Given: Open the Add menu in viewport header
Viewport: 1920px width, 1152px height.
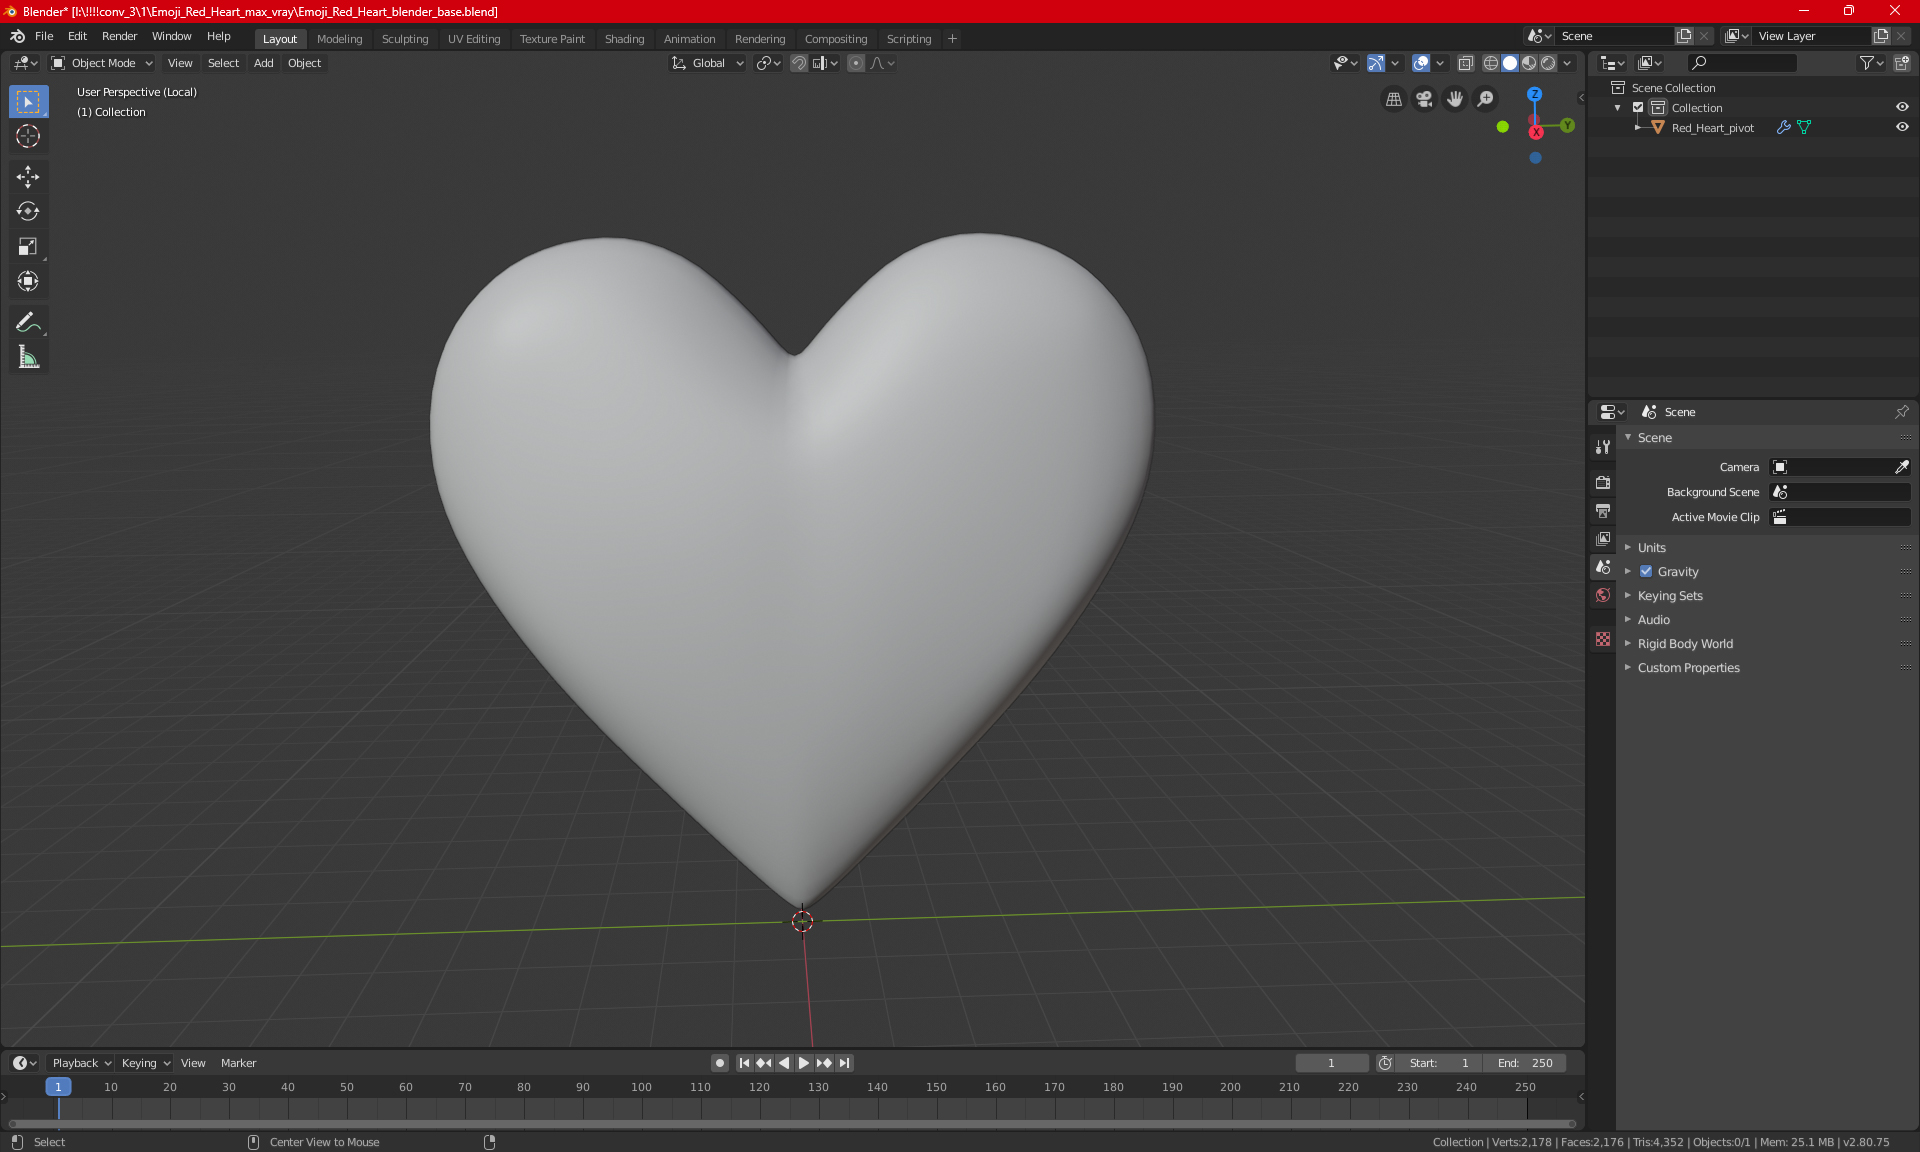Looking at the screenshot, I should point(263,63).
